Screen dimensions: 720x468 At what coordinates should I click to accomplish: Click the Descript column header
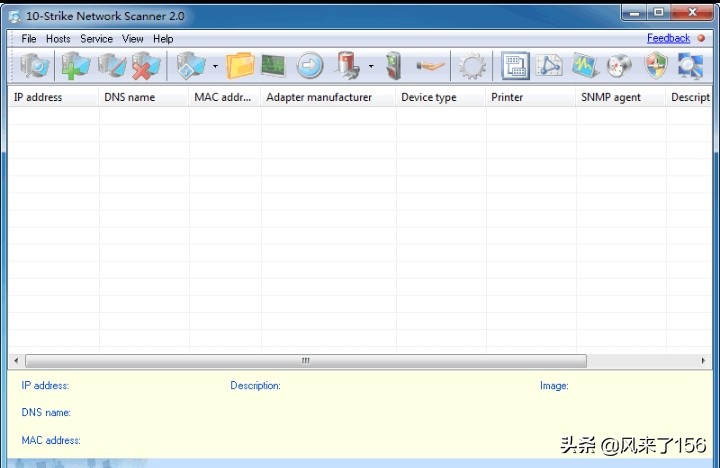click(689, 97)
